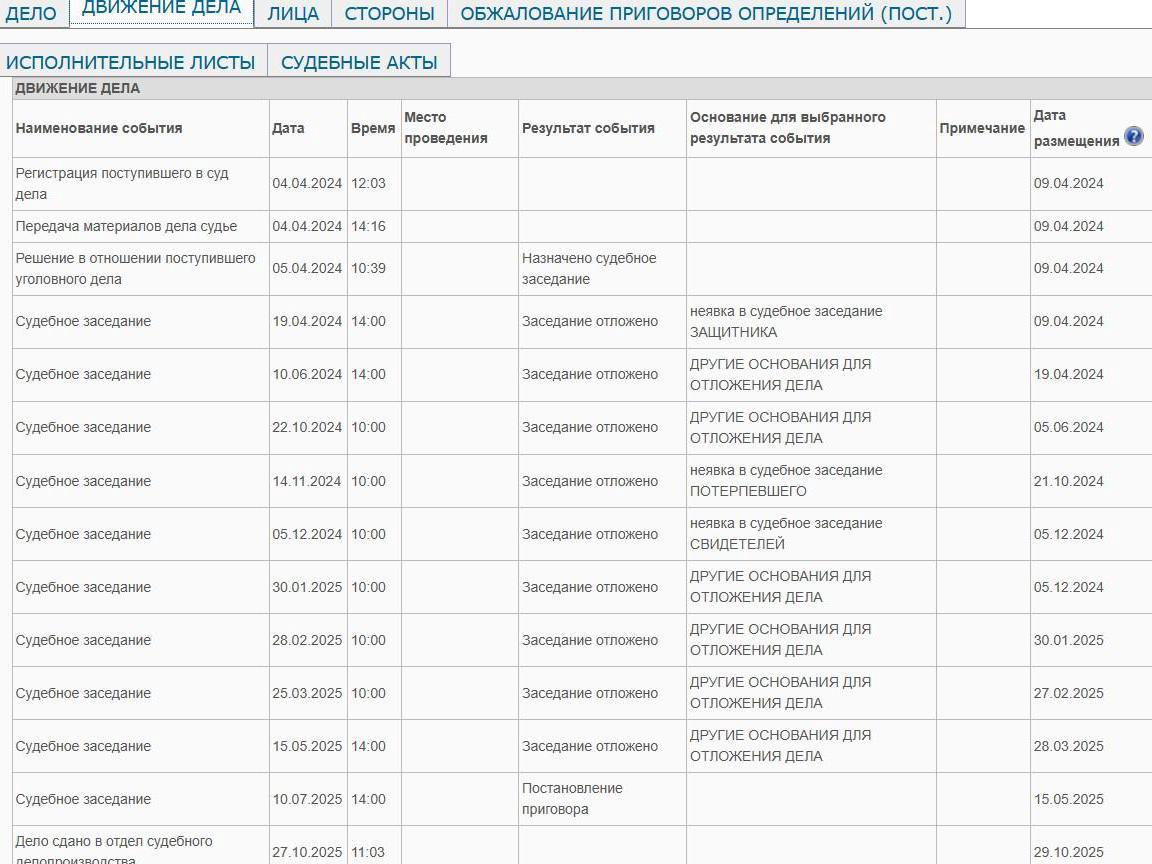Screen dimensions: 1152x864
Task: Click the Назначено судебное заседание result cell
Action: pos(589,268)
